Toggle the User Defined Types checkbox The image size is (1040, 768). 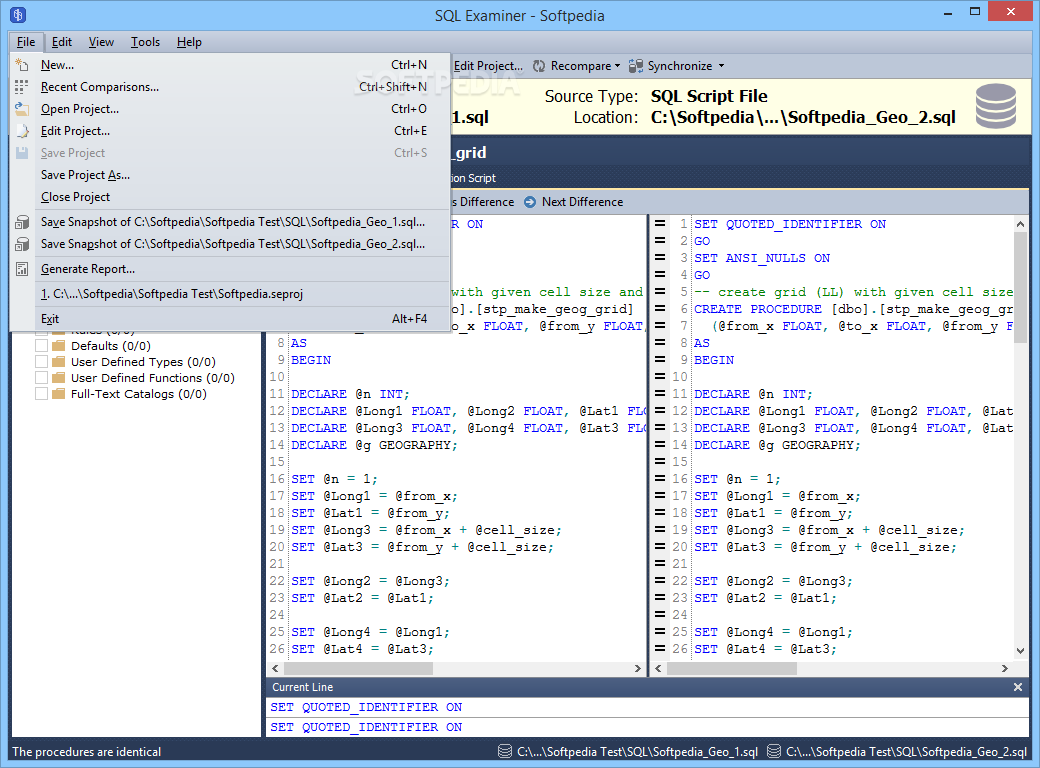point(41,362)
